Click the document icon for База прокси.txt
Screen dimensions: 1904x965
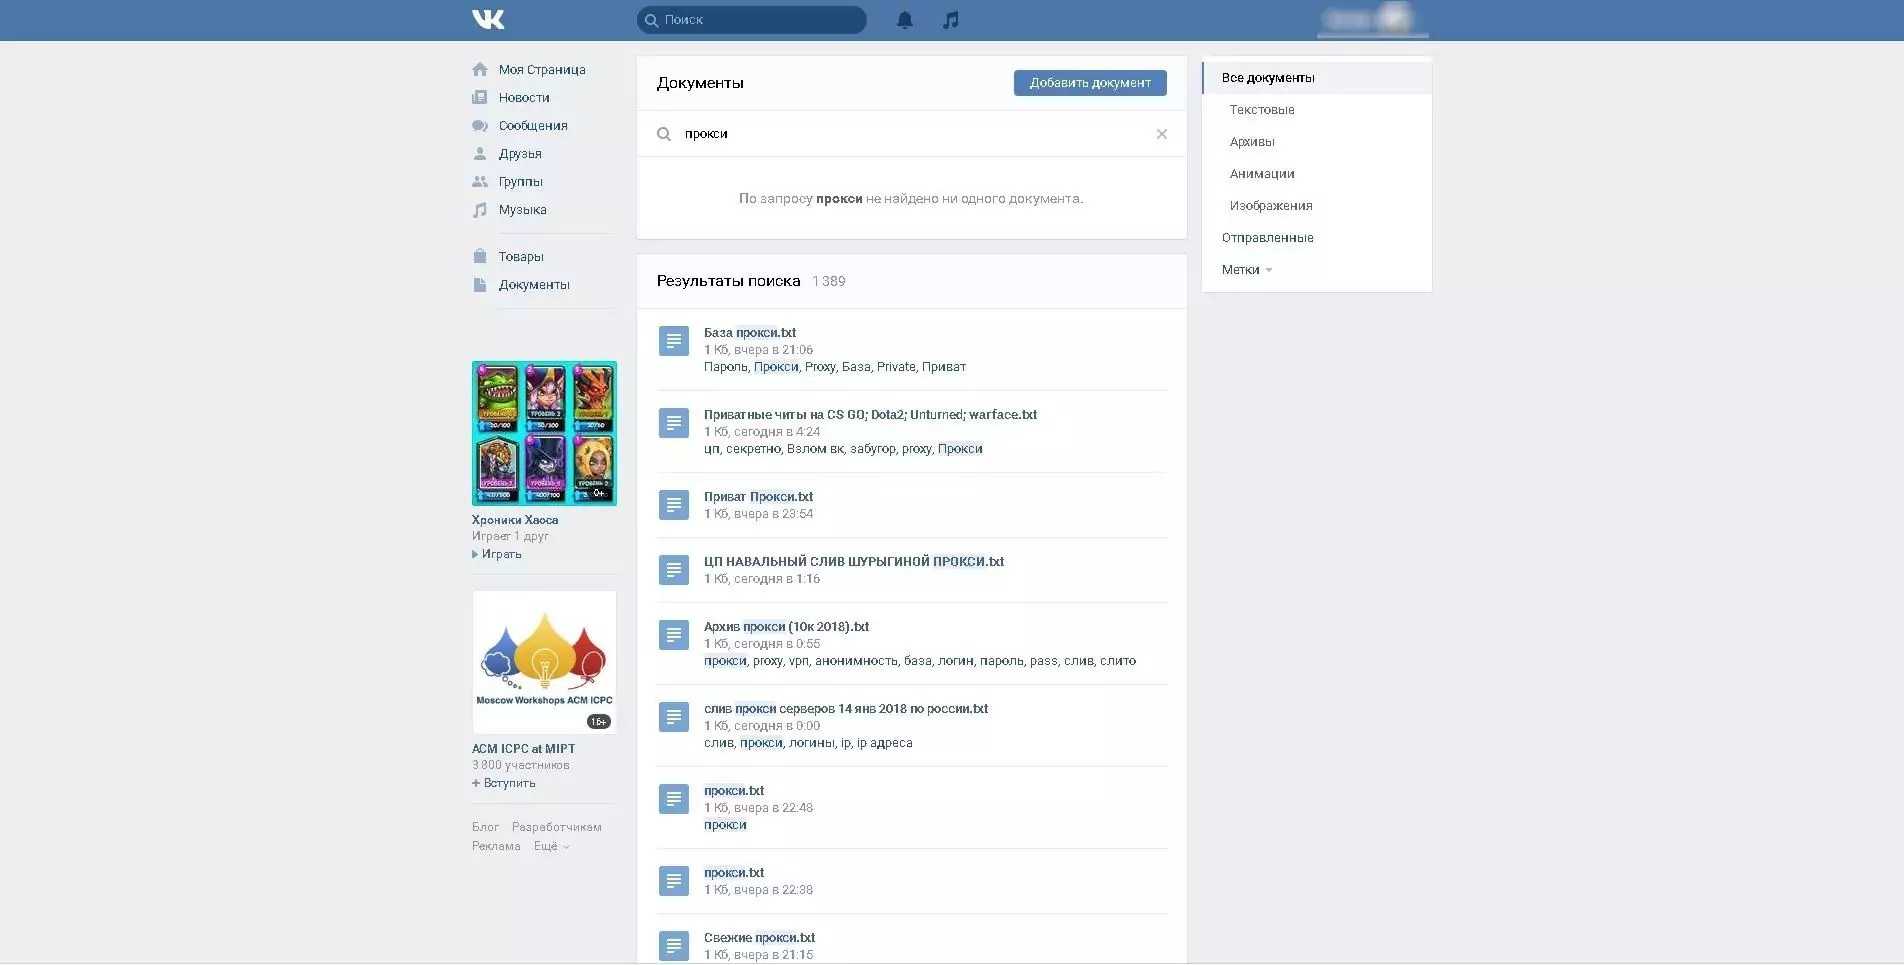tap(674, 341)
